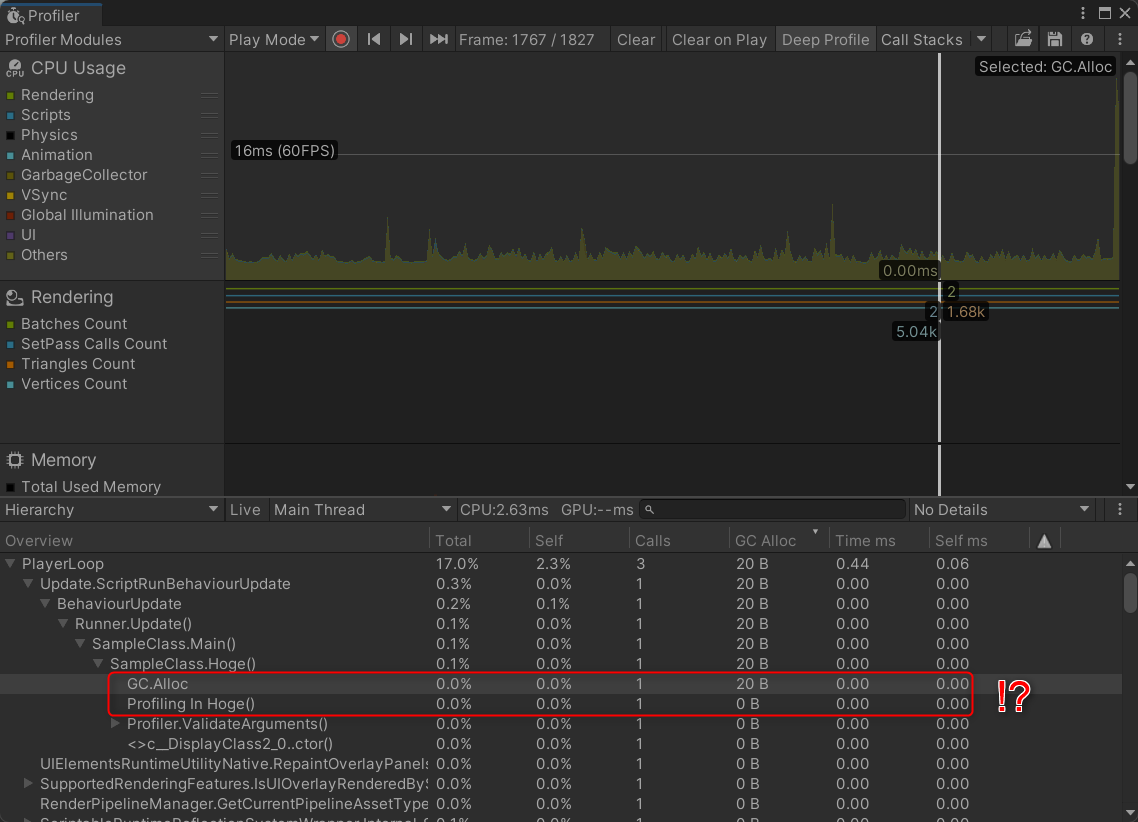Toggle the UI category color box
The width and height of the screenshot is (1138, 822).
pos(10,235)
